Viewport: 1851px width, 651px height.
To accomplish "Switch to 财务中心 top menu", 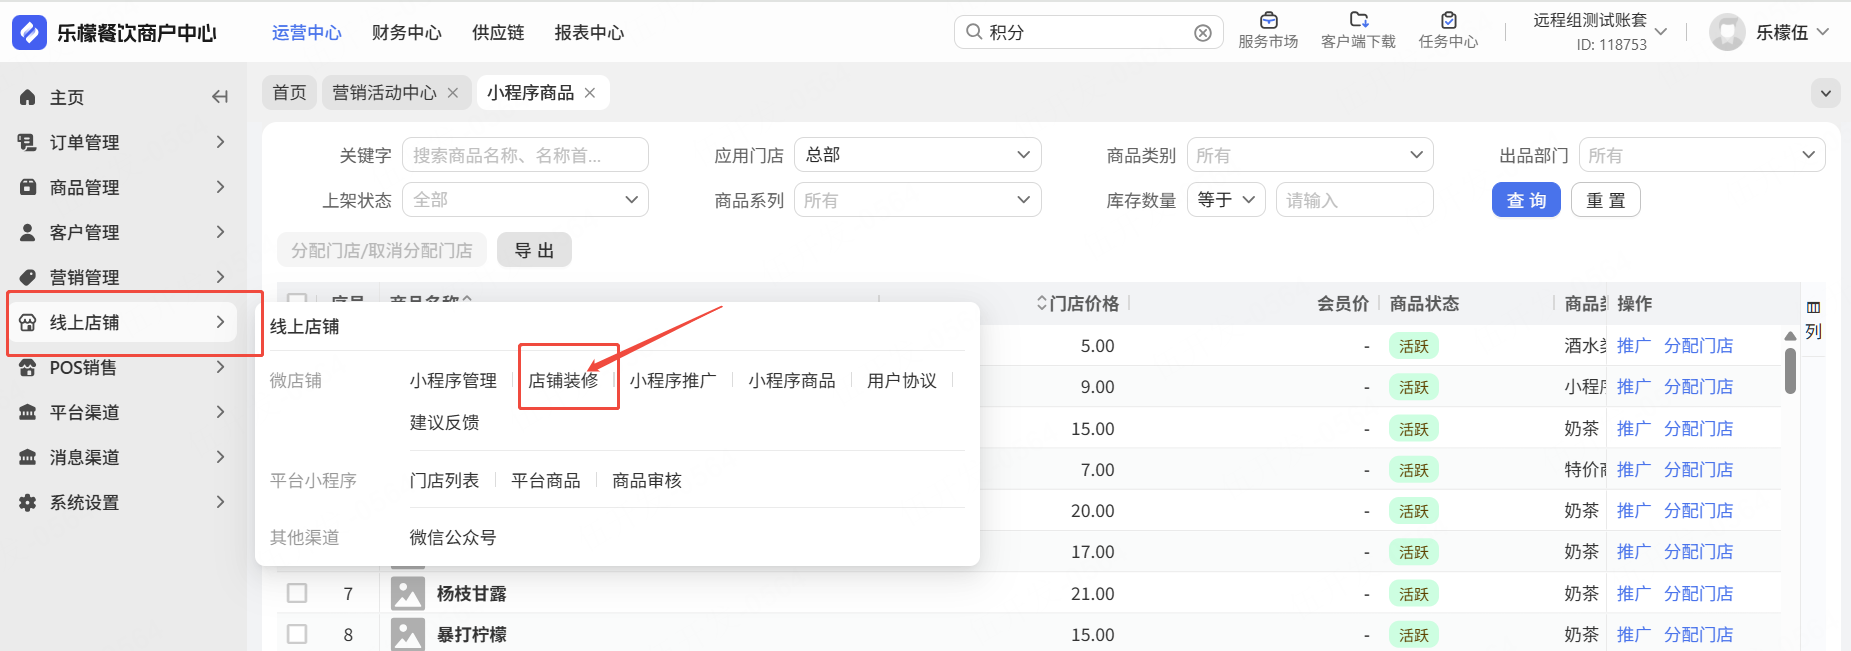I will click(x=407, y=33).
